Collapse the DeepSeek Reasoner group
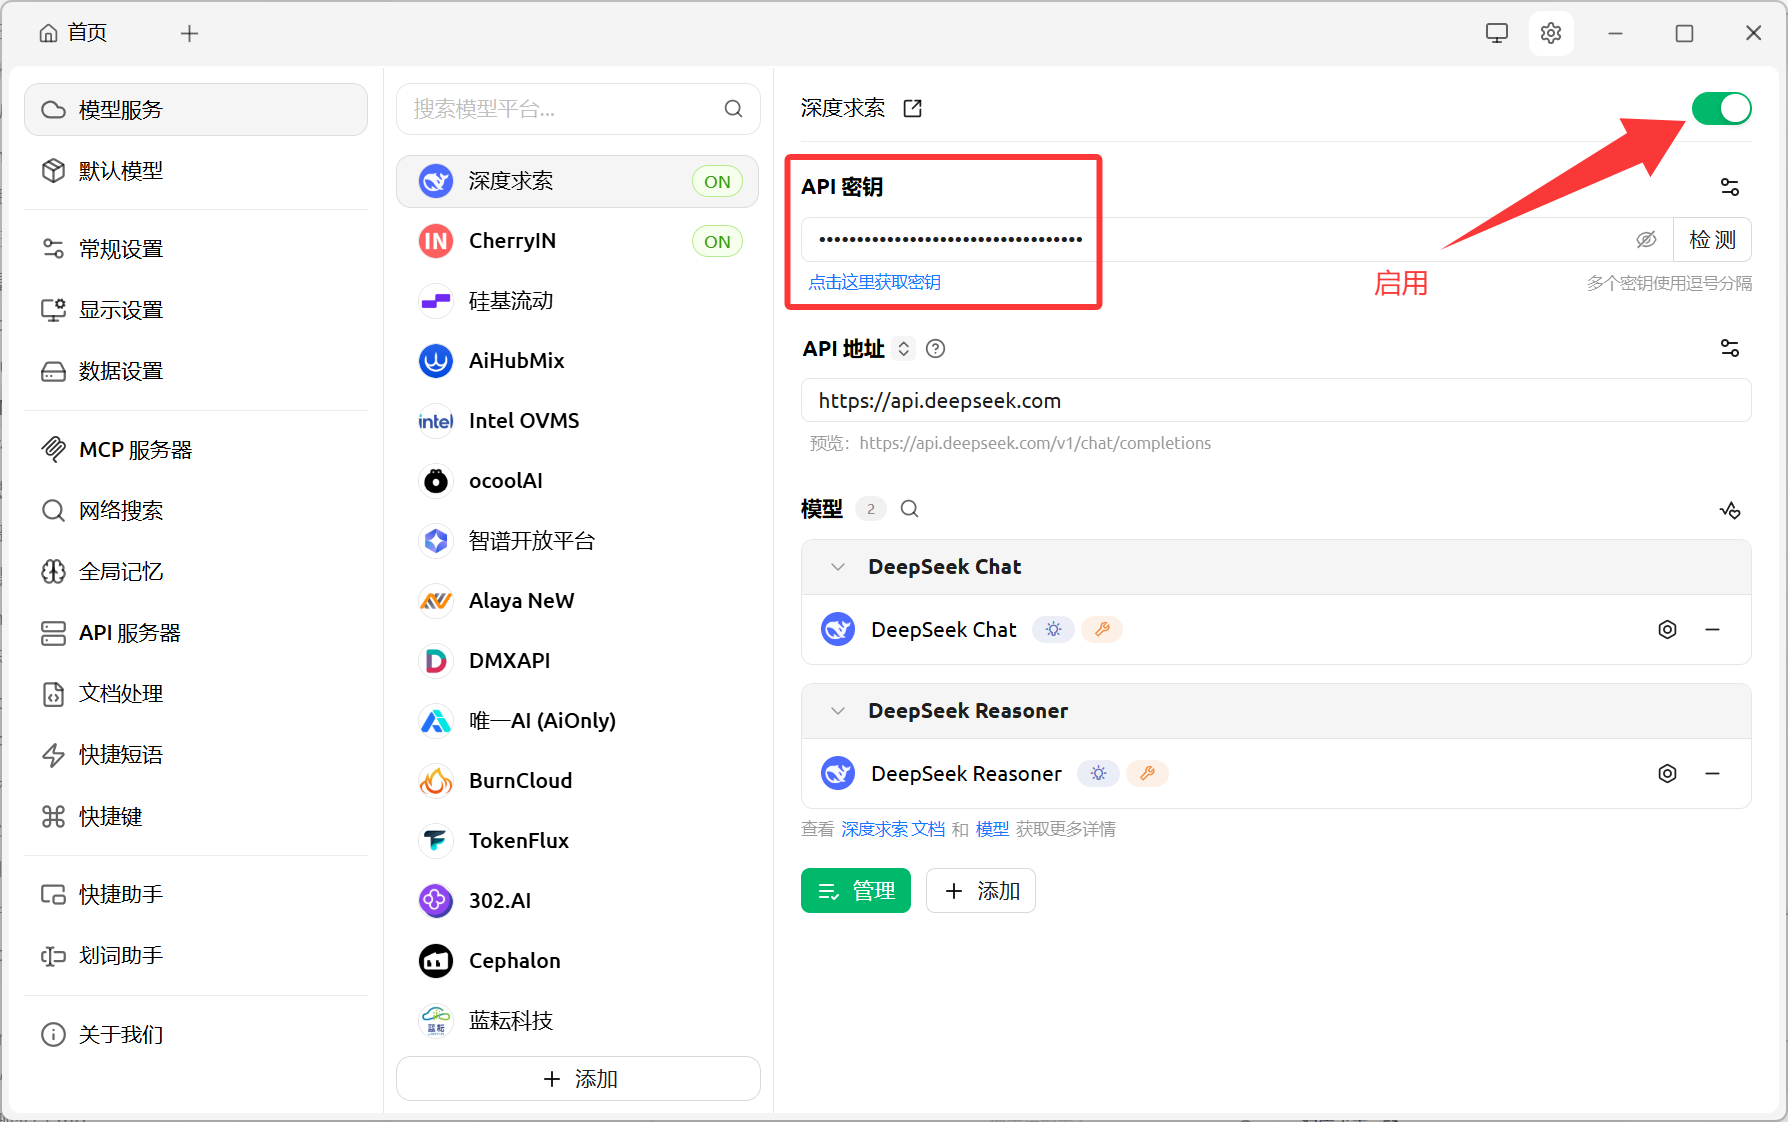This screenshot has width=1788, height=1122. [x=838, y=711]
